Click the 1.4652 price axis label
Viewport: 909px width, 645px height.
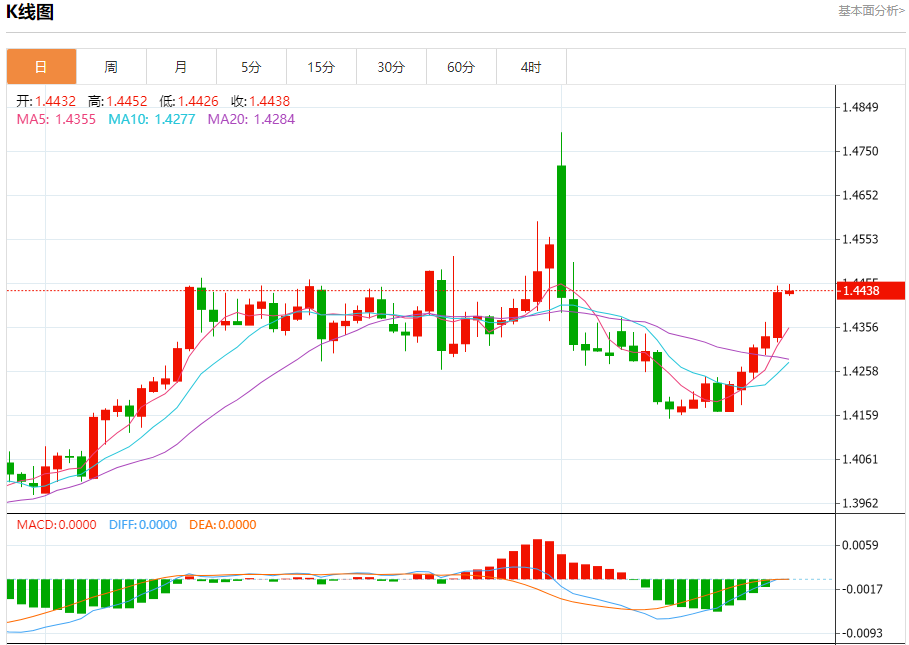[860, 195]
